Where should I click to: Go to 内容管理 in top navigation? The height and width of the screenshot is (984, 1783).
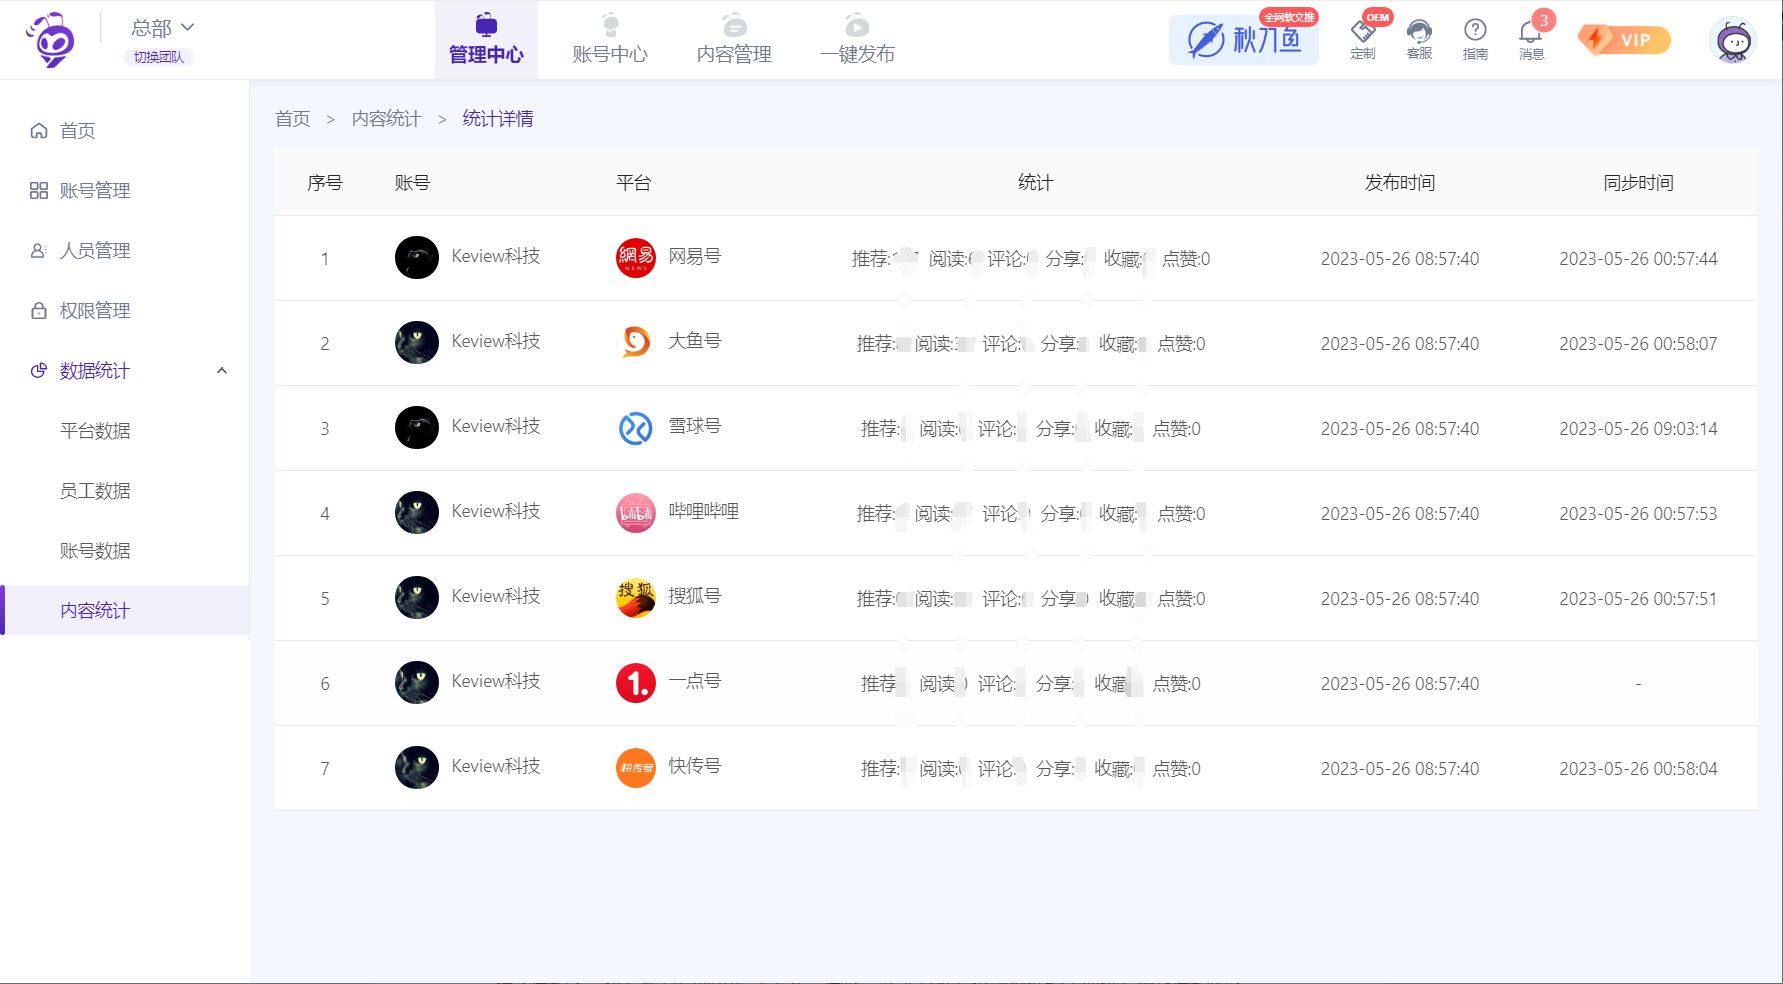point(734,40)
